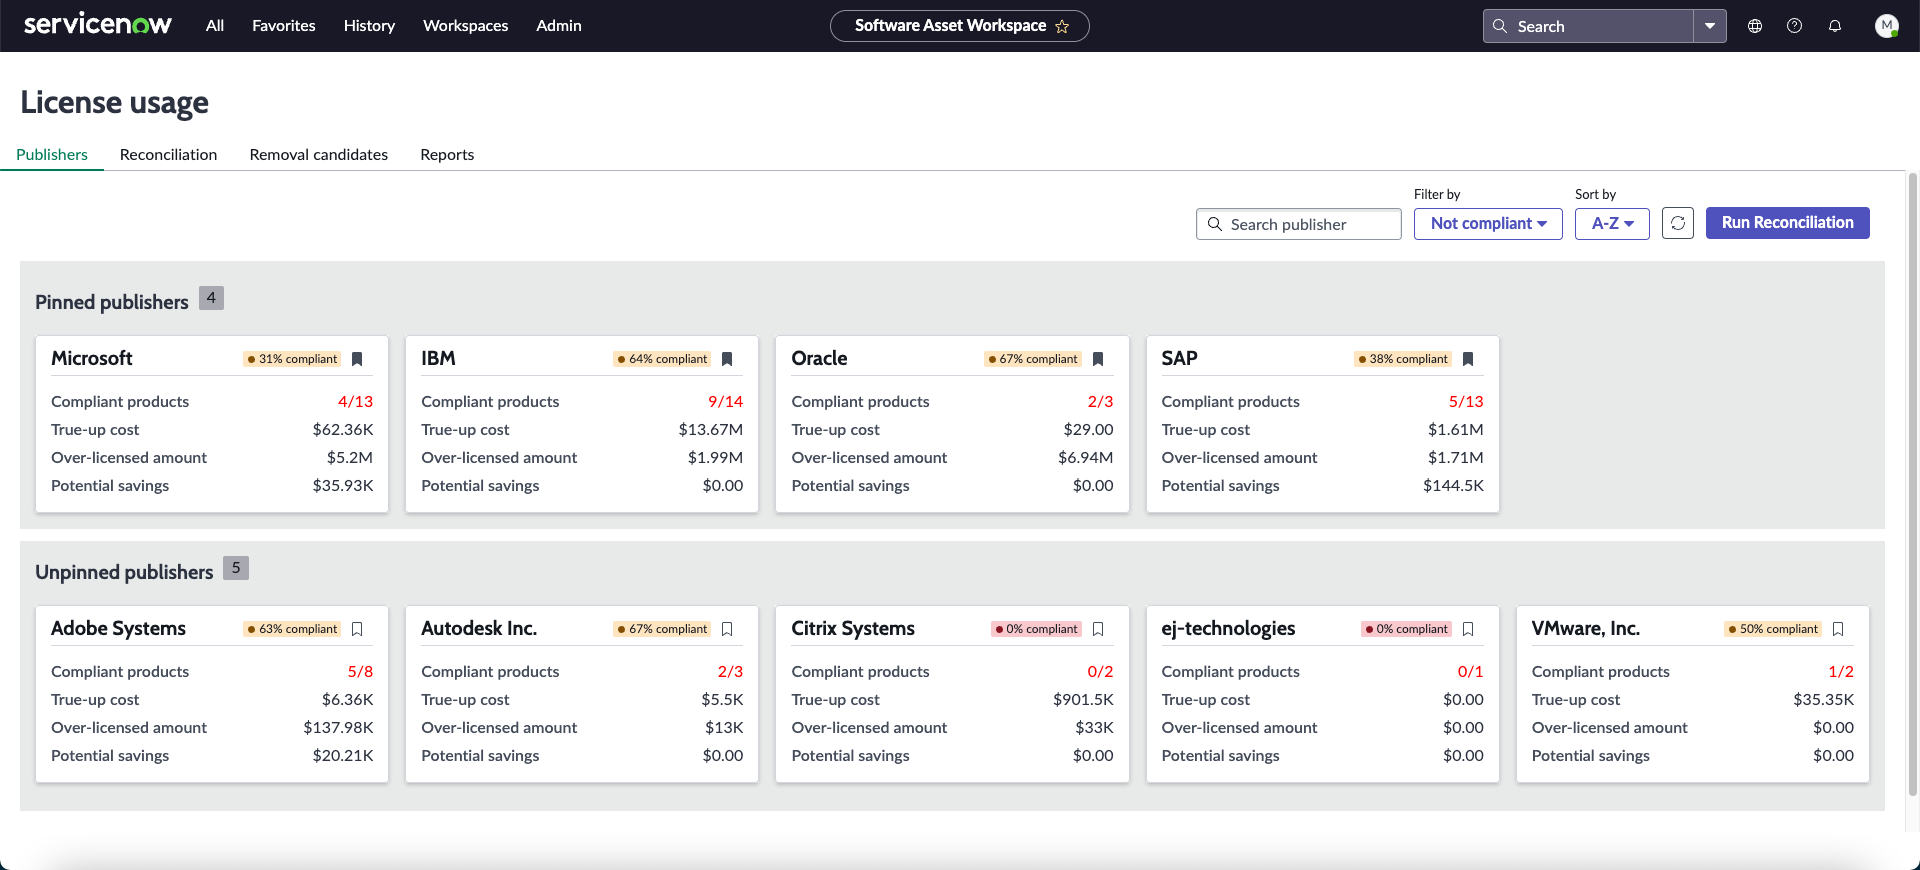
Task: Open the ej-technologies publisher card title
Action: point(1228,628)
